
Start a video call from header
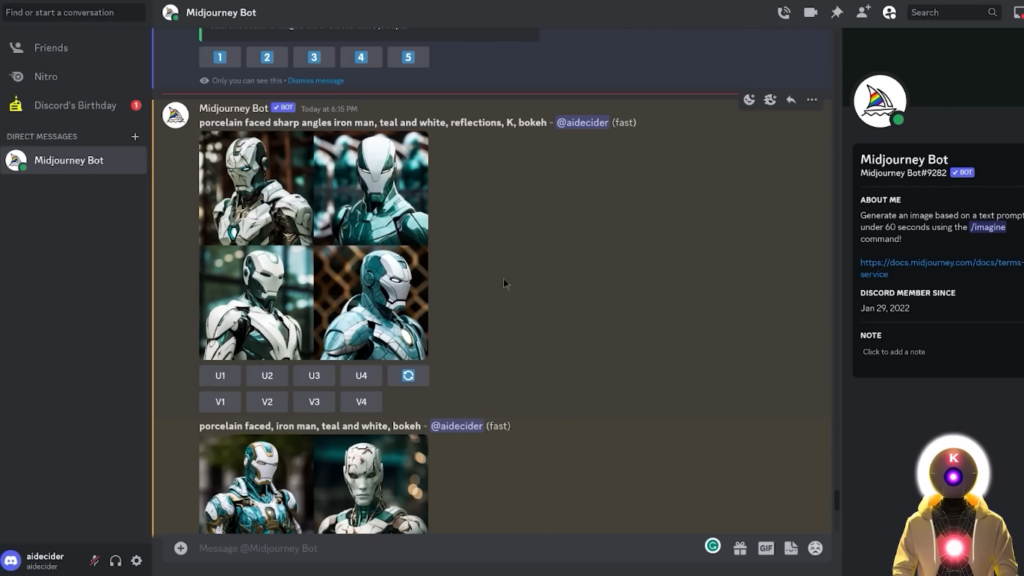(x=810, y=13)
